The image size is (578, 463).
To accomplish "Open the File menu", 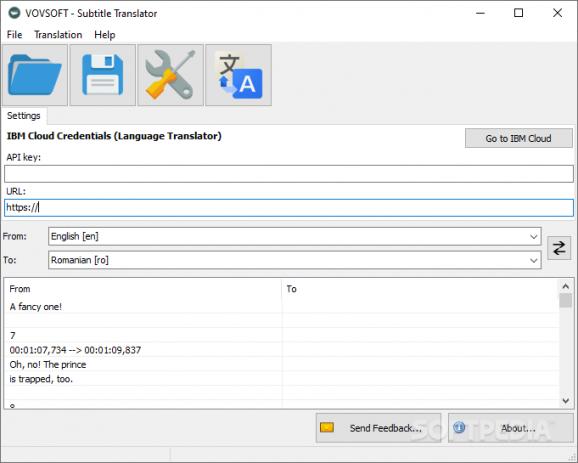I will pyautogui.click(x=14, y=35).
